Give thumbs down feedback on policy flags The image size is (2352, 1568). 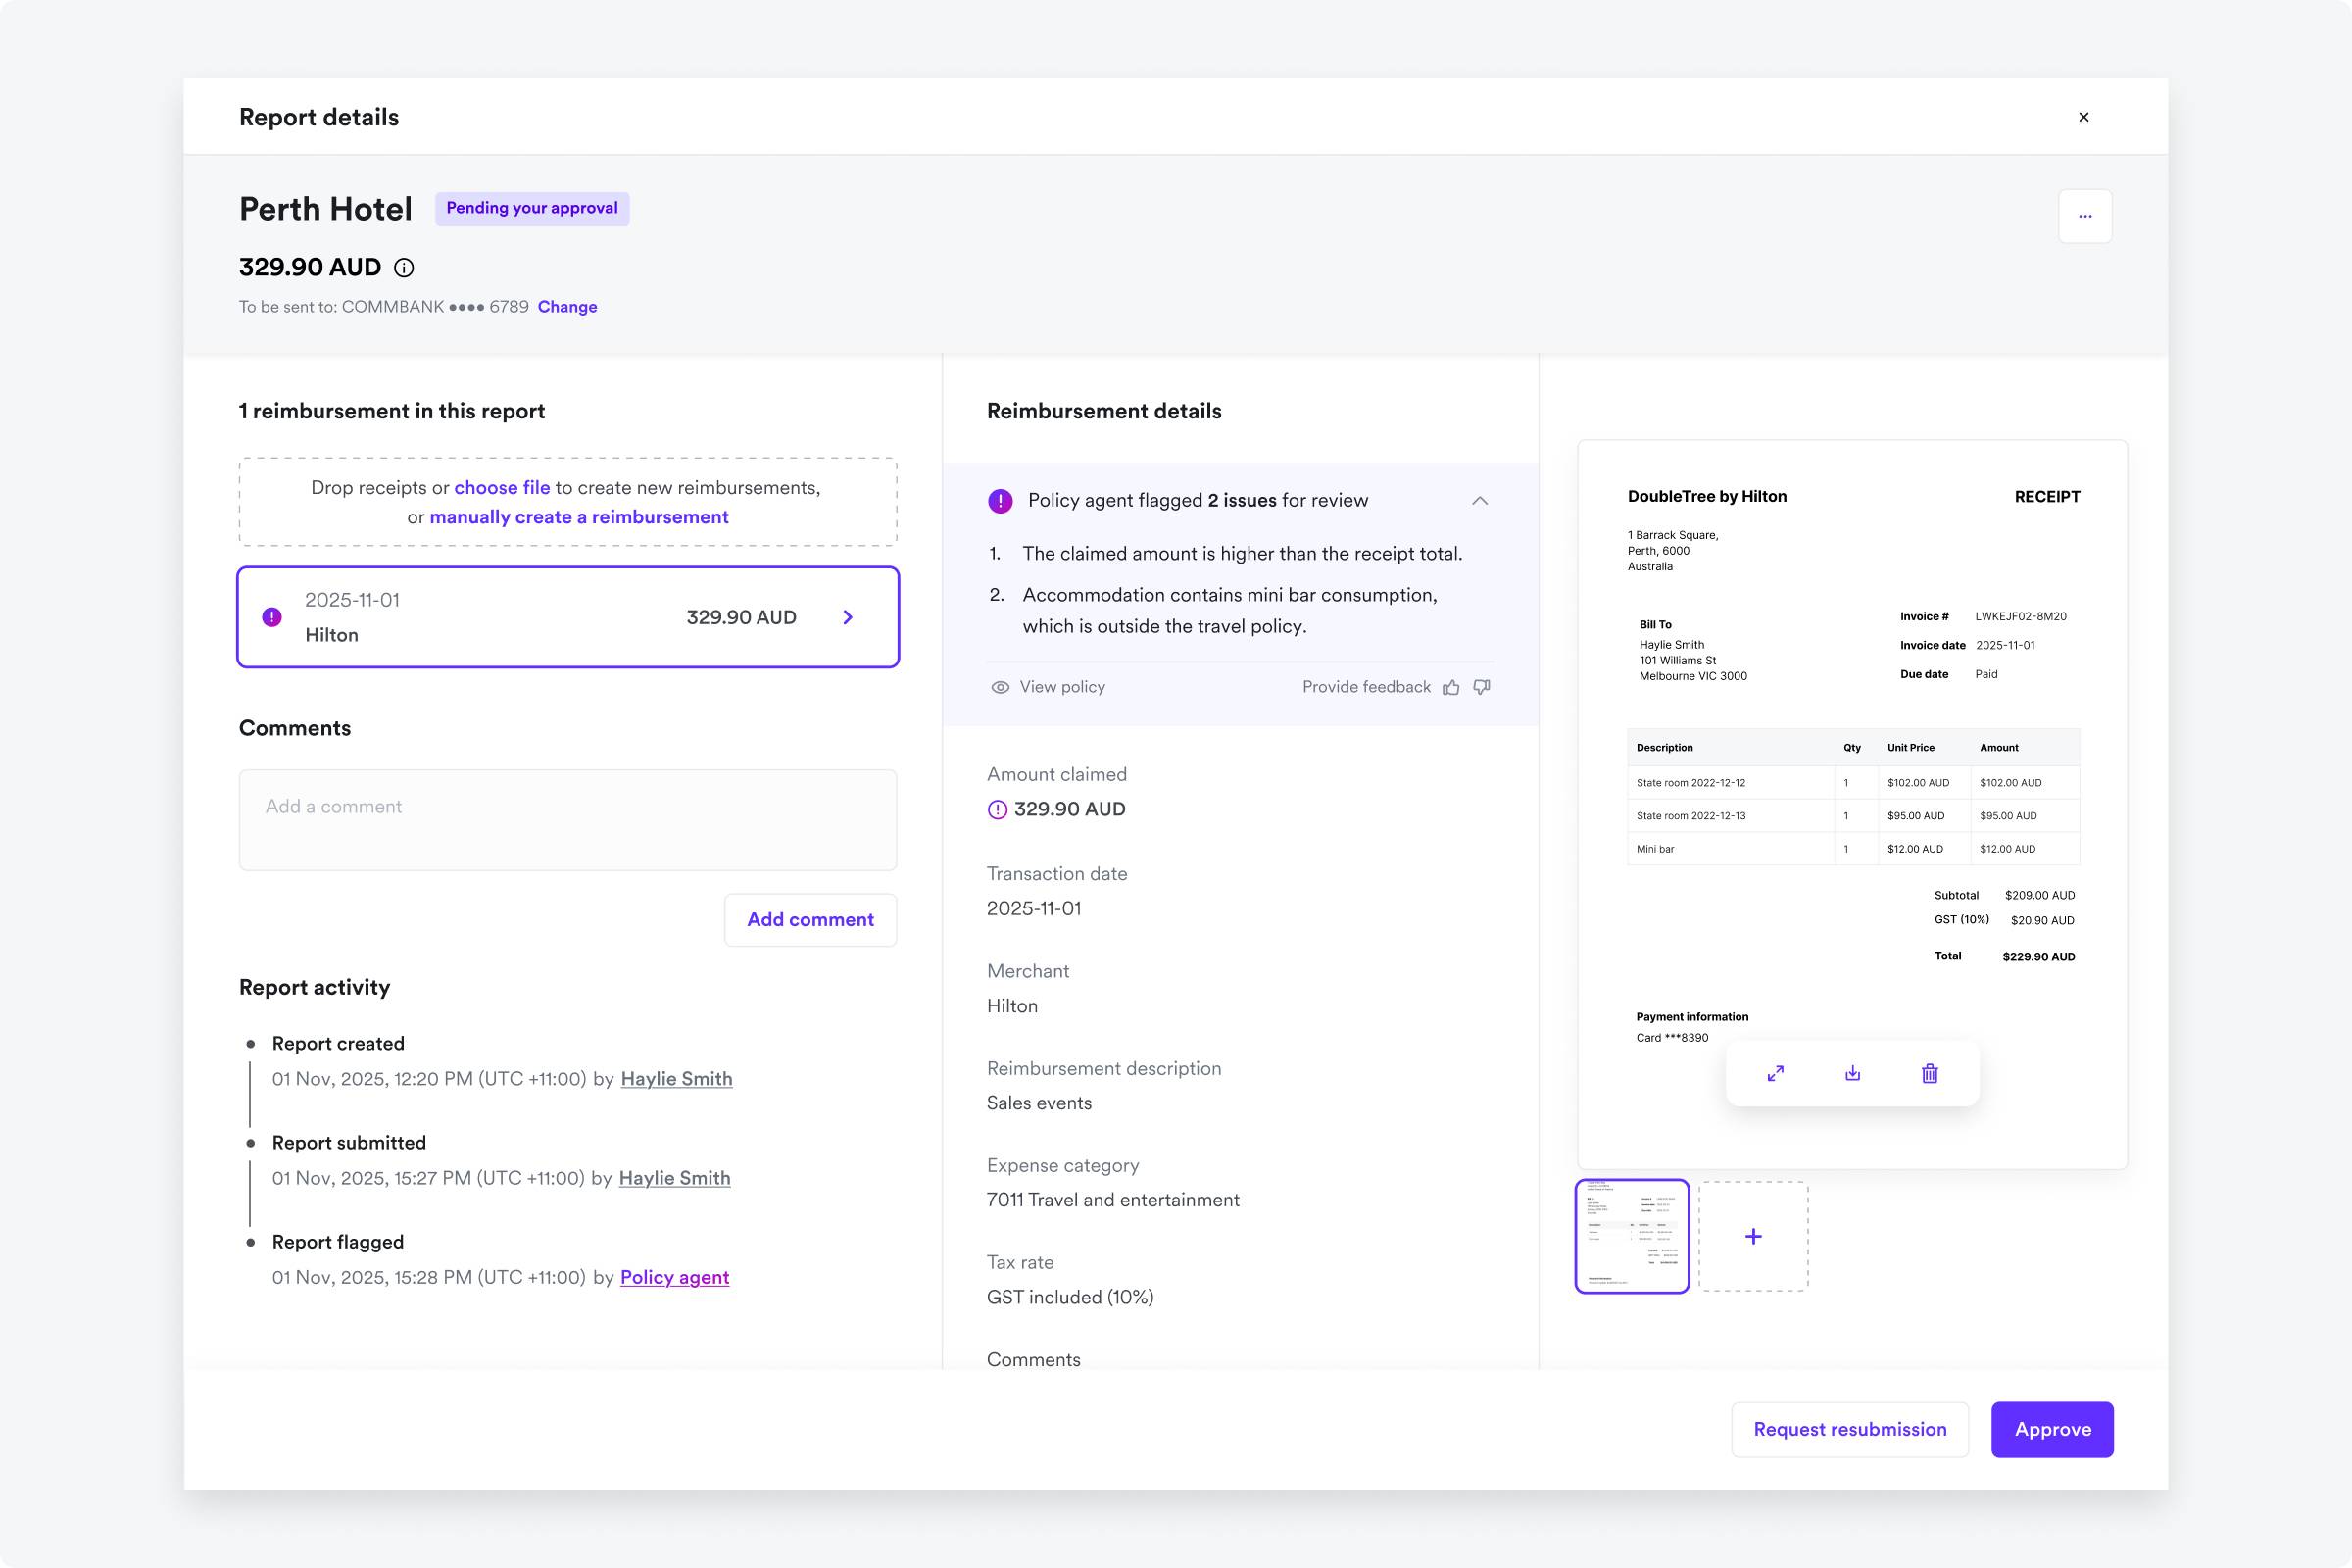point(1482,687)
